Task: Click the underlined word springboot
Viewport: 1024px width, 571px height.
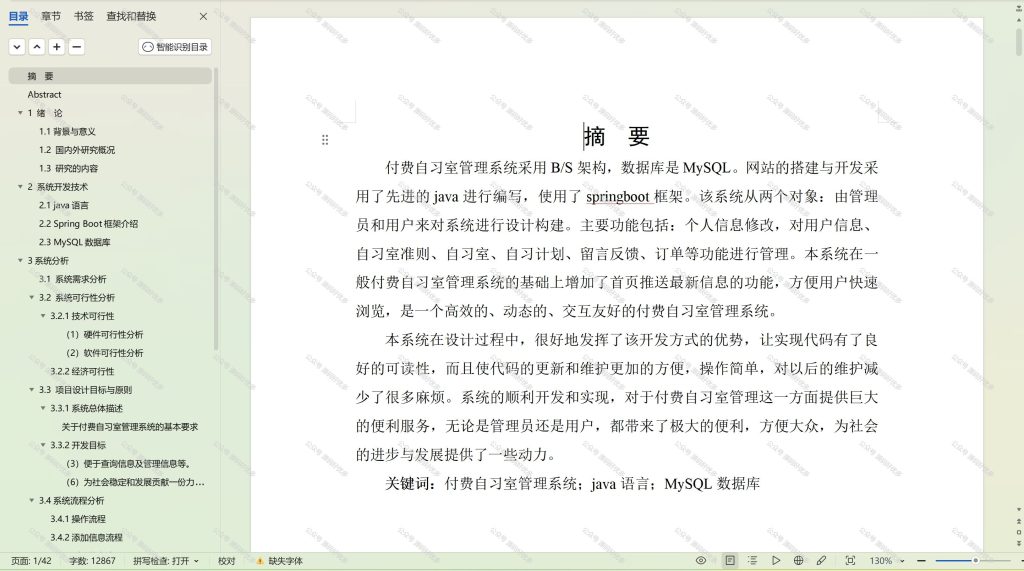Action: click(x=618, y=197)
